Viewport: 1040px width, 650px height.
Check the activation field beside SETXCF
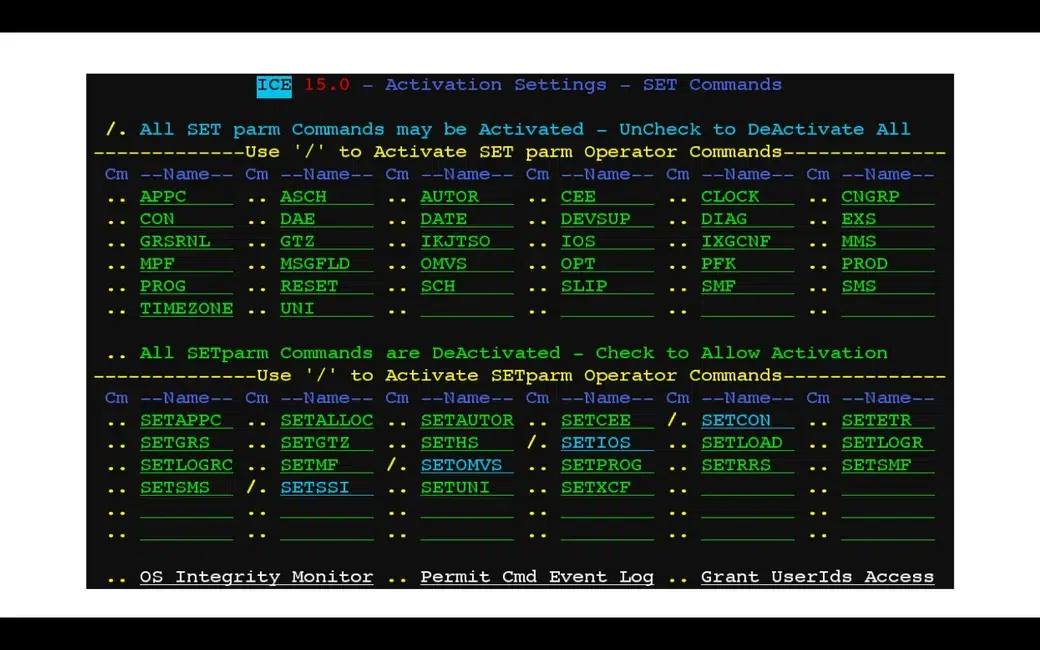[537, 489]
